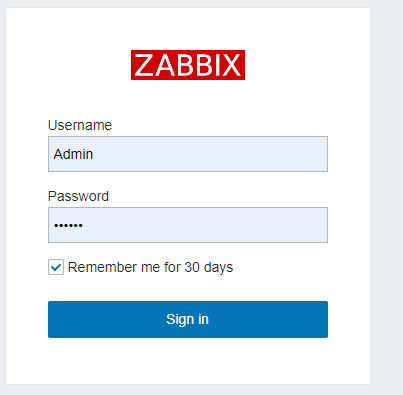
Task: Place cursor after the "Admin" text
Action: tap(93, 154)
